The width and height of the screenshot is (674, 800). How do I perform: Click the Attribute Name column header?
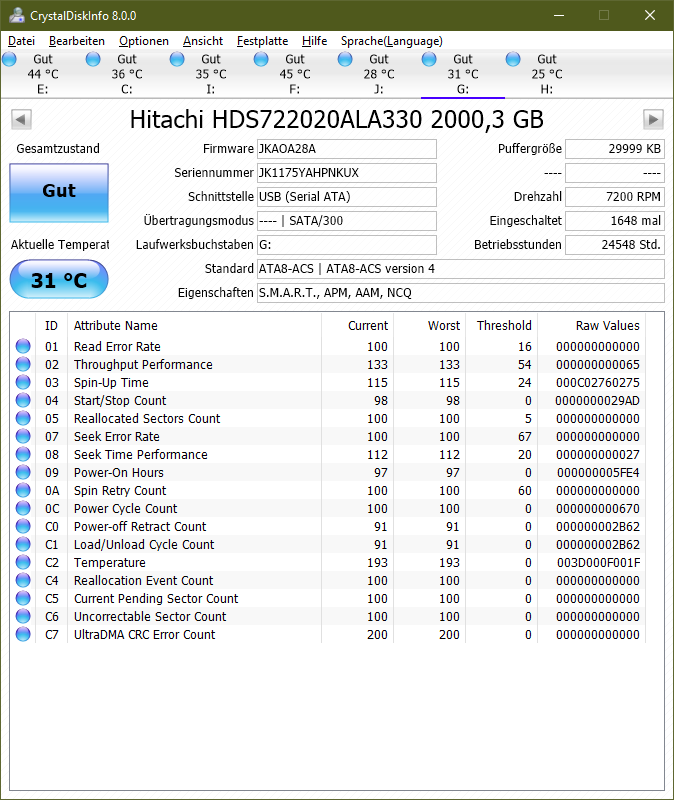pyautogui.click(x=194, y=326)
